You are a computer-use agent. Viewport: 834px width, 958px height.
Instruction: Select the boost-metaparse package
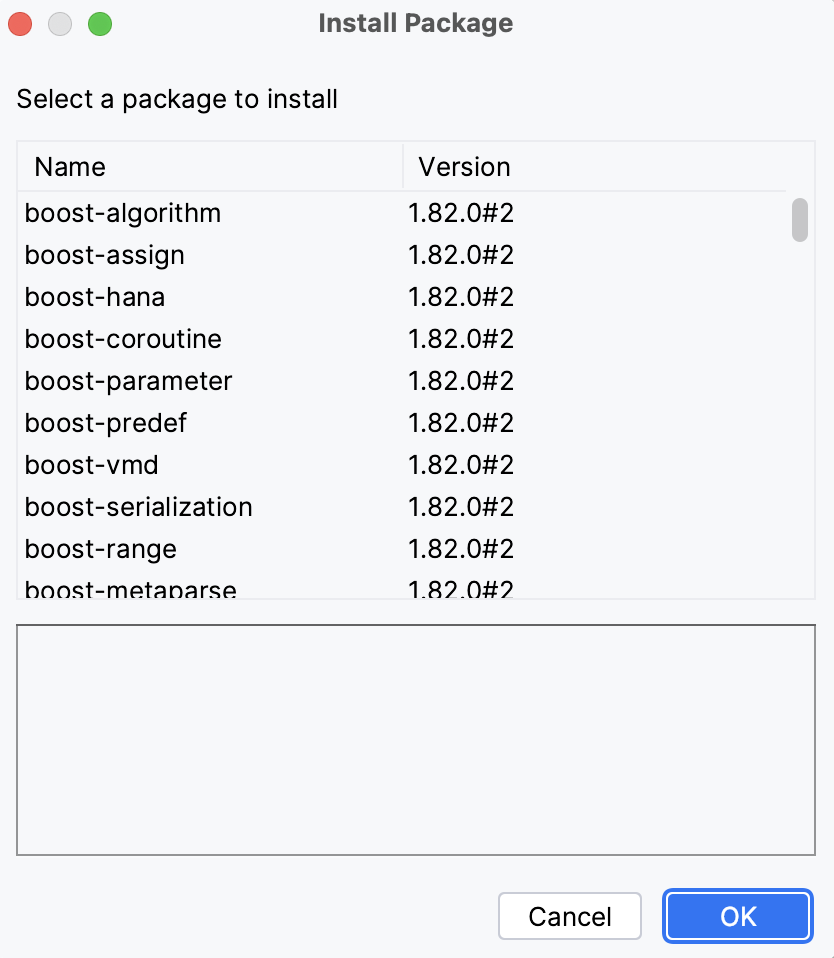129,587
